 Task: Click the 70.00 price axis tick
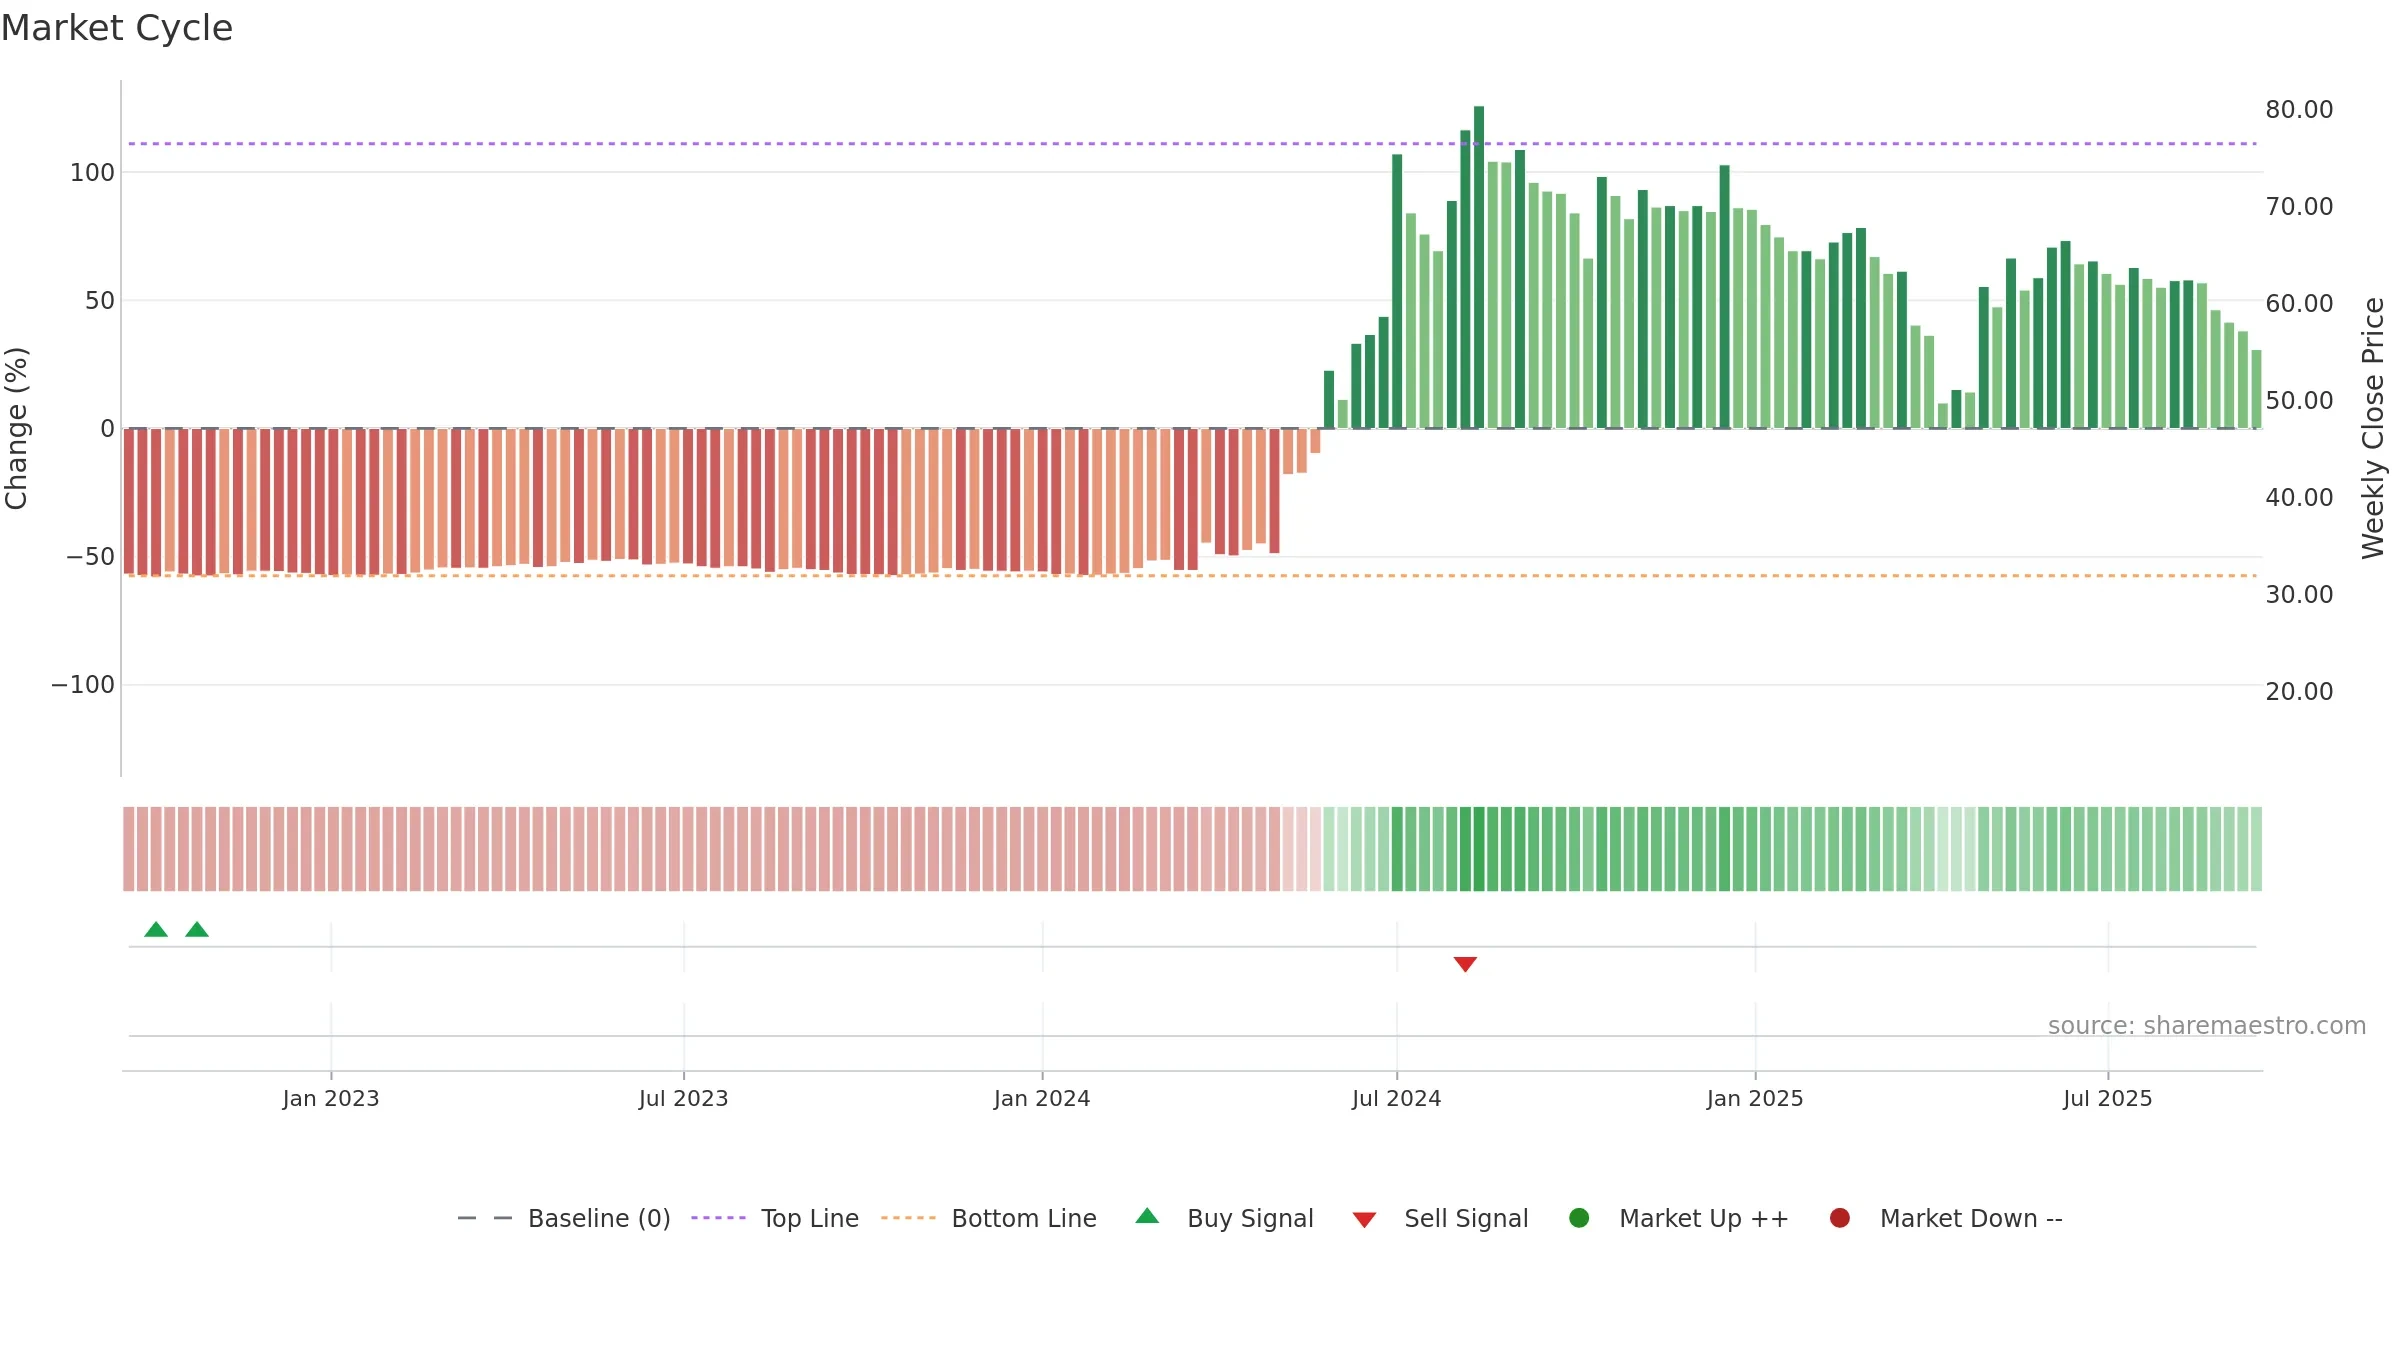(2299, 207)
